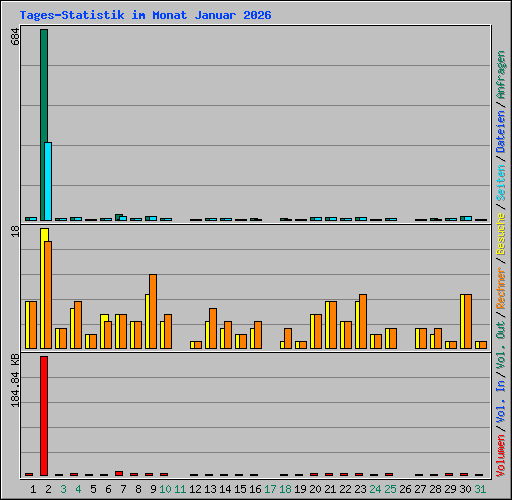Viewport: 512px width, 500px height.
Task: Click the orange Rechner bar on day 16
Action: pos(258,335)
